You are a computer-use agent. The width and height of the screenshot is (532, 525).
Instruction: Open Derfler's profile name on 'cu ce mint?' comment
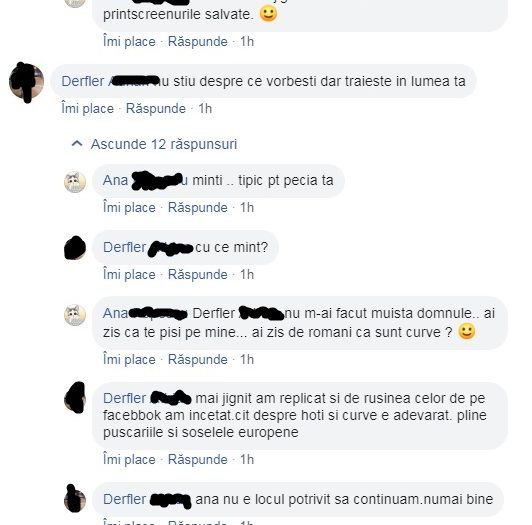[125, 247]
